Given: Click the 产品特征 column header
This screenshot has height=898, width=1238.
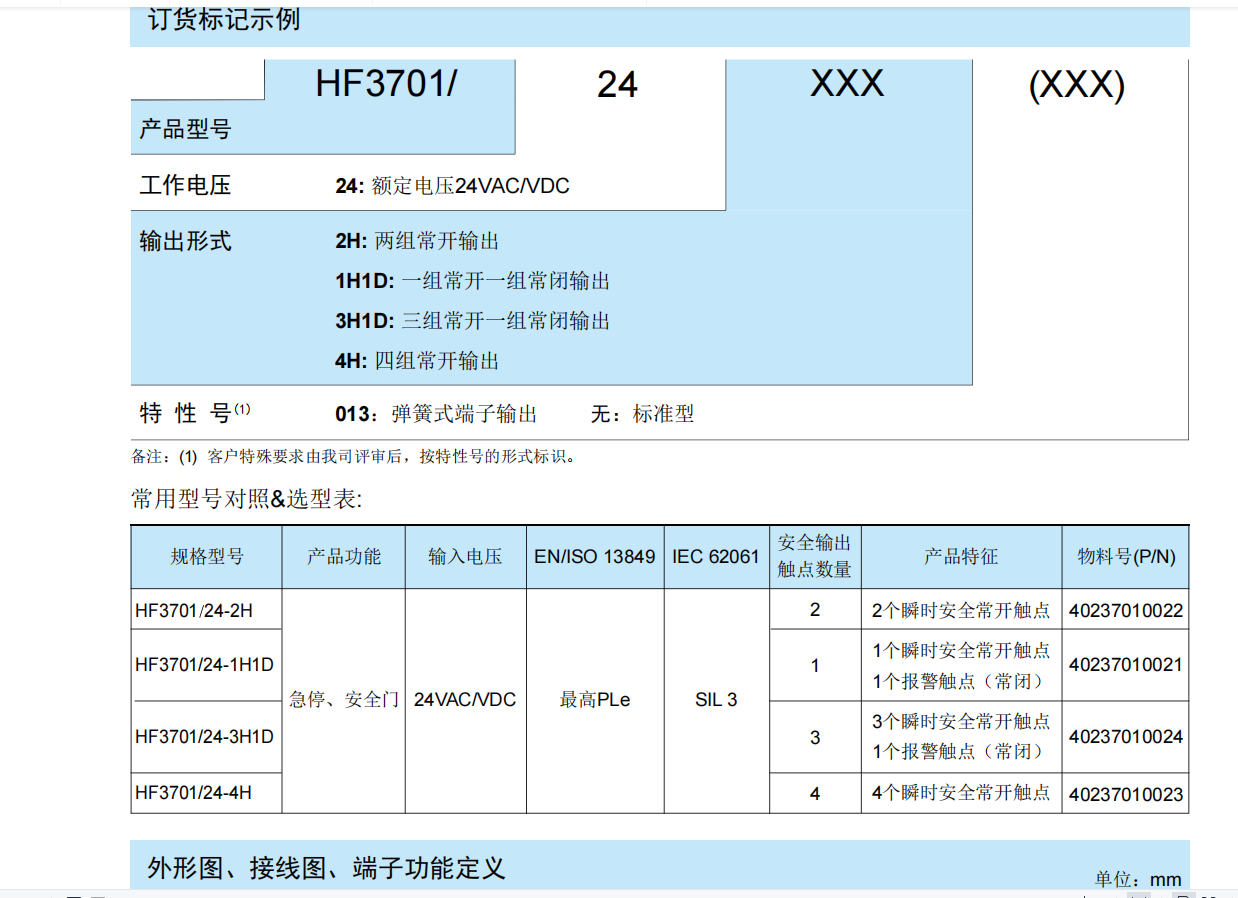Looking at the screenshot, I should pos(961,557).
